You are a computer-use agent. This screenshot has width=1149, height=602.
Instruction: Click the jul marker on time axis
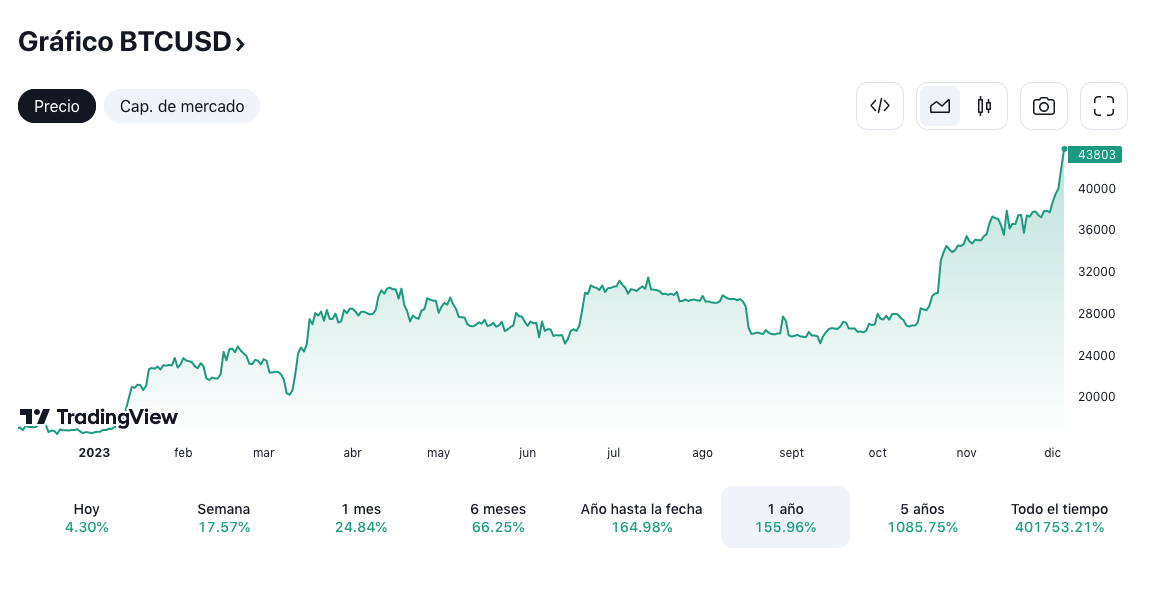click(613, 453)
